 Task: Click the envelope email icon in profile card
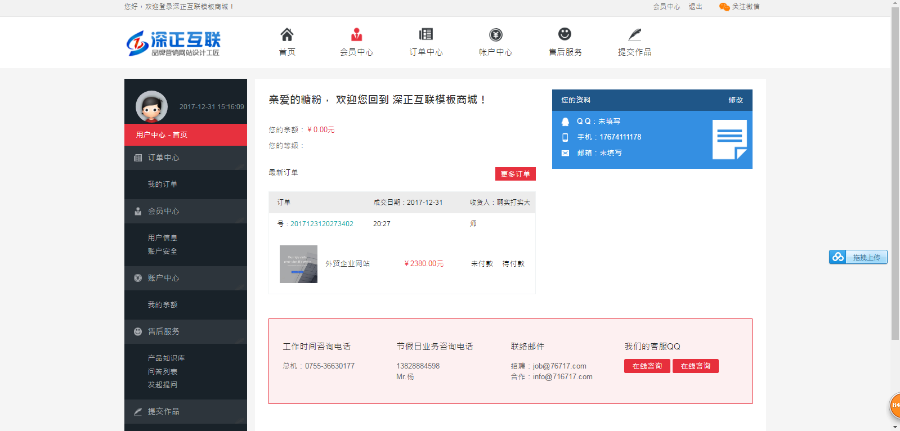coord(565,153)
